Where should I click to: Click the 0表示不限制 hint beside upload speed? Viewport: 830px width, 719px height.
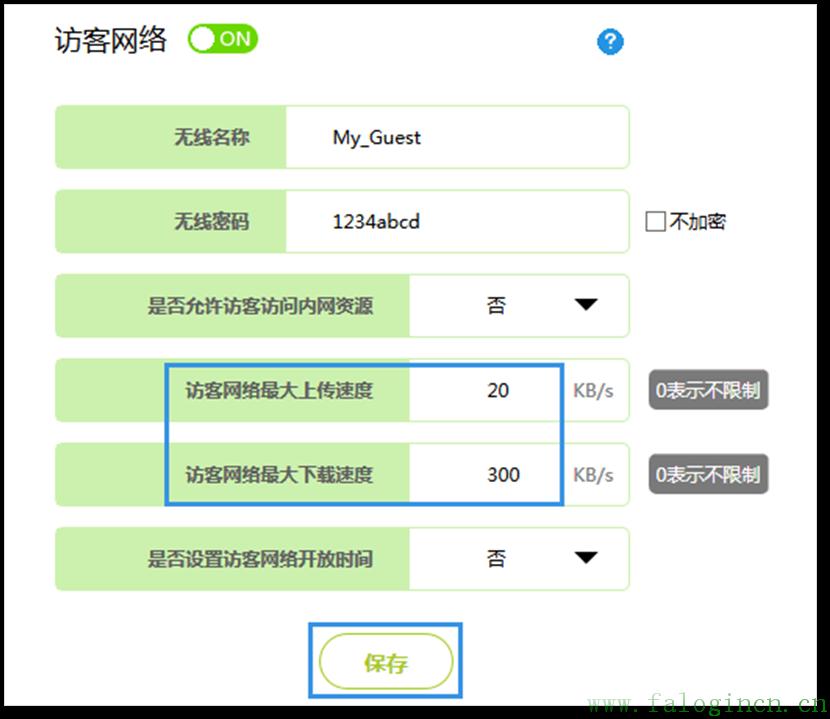(707, 391)
